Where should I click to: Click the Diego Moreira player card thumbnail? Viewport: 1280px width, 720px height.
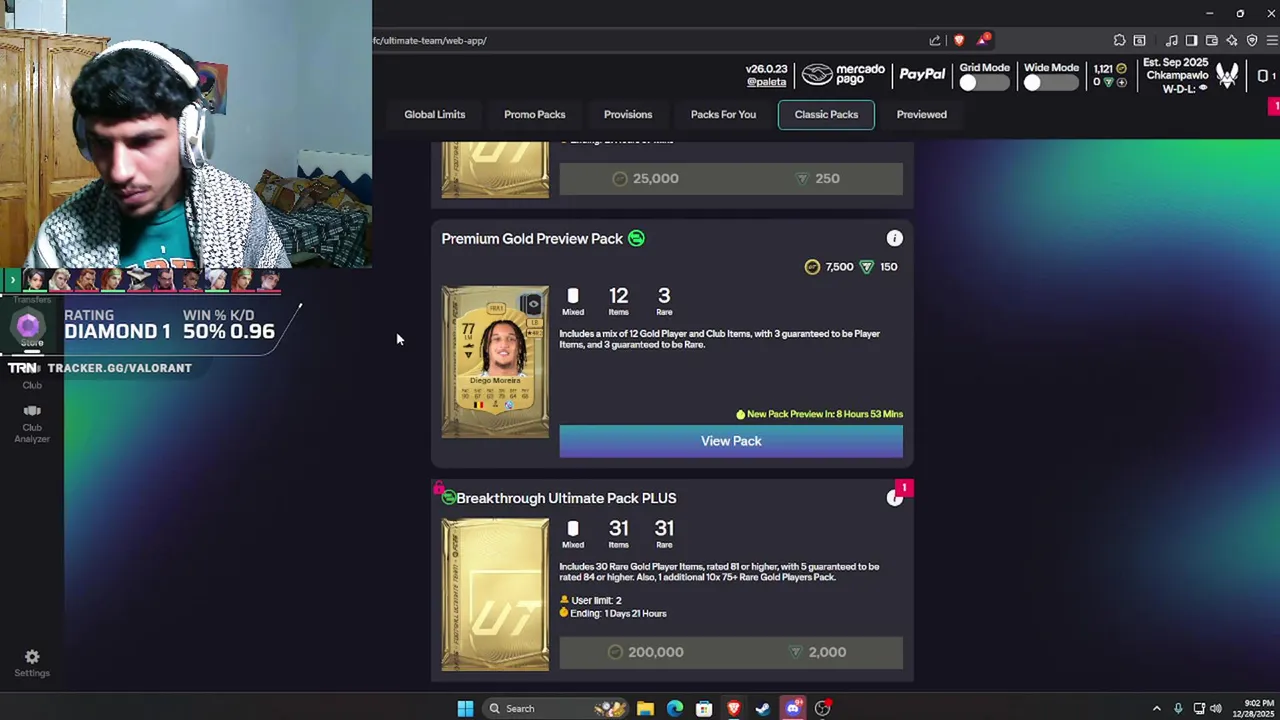(x=495, y=362)
